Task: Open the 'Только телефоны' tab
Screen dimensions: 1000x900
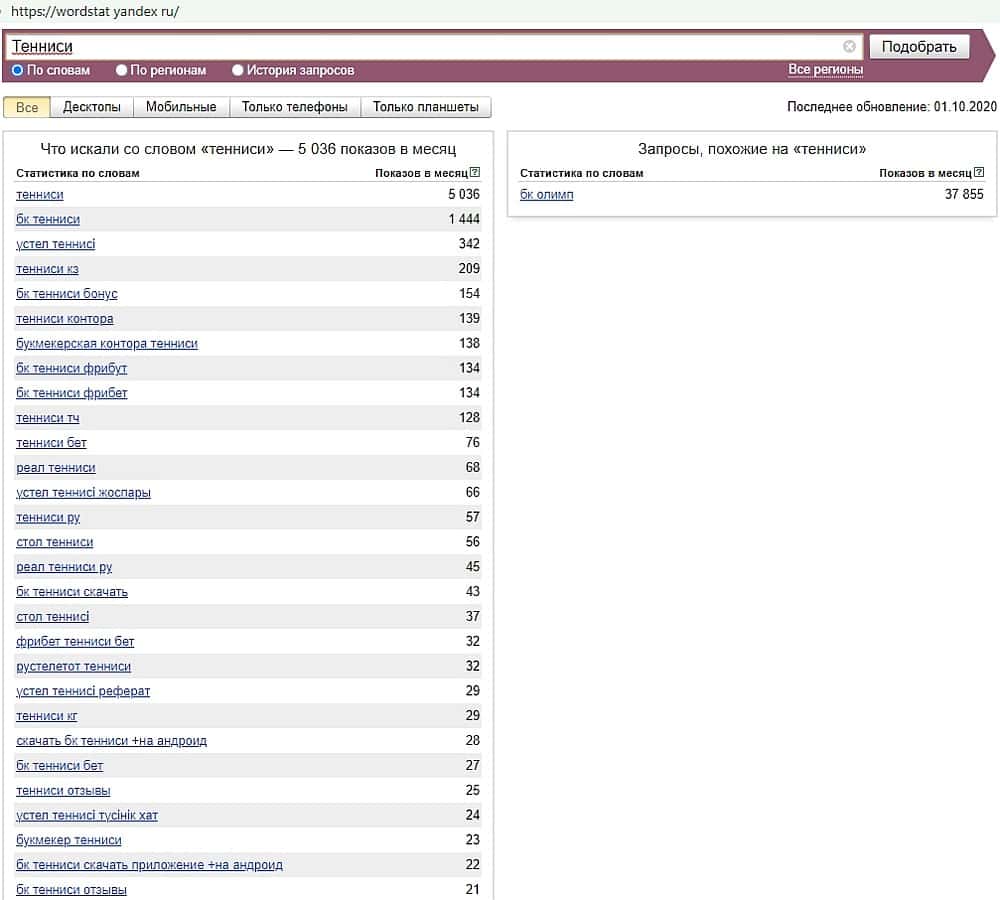Action: click(294, 107)
